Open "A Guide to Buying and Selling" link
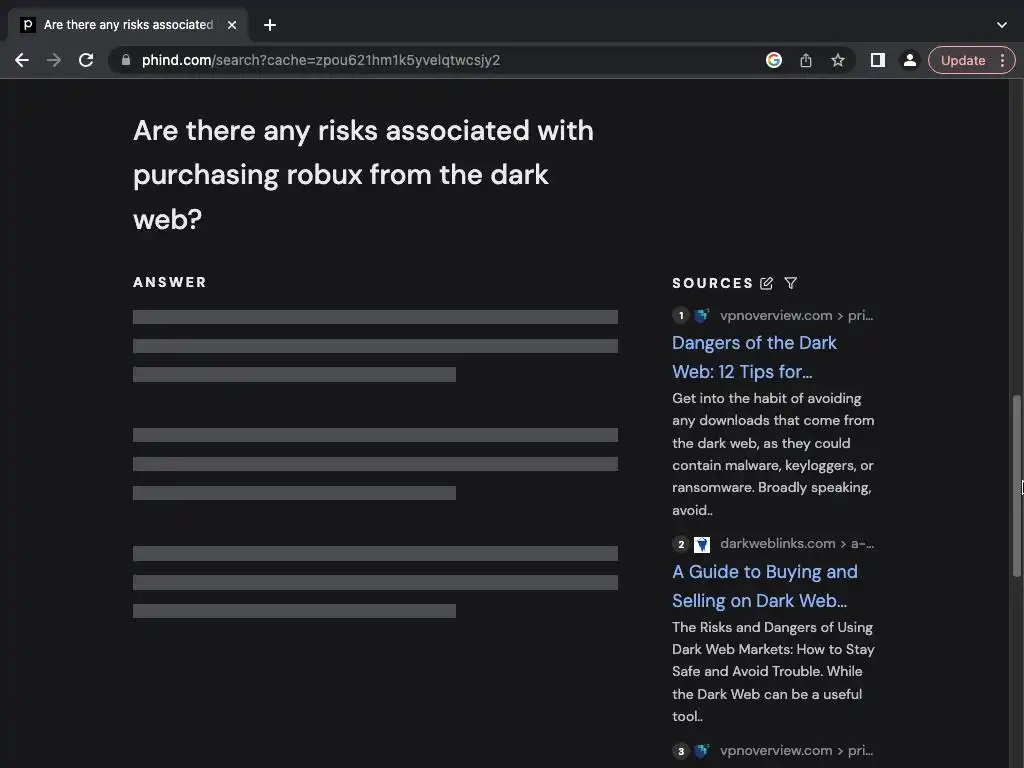 [x=764, y=586]
